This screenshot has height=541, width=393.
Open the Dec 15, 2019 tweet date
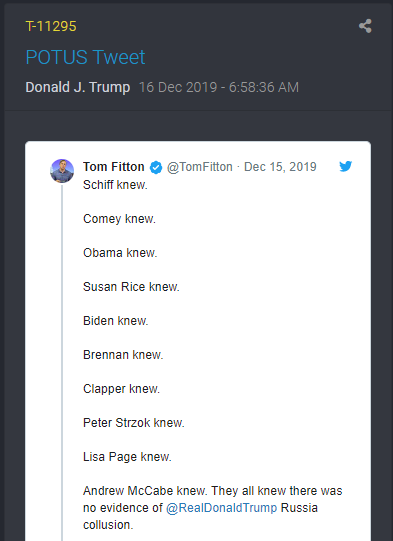[x=280, y=167]
